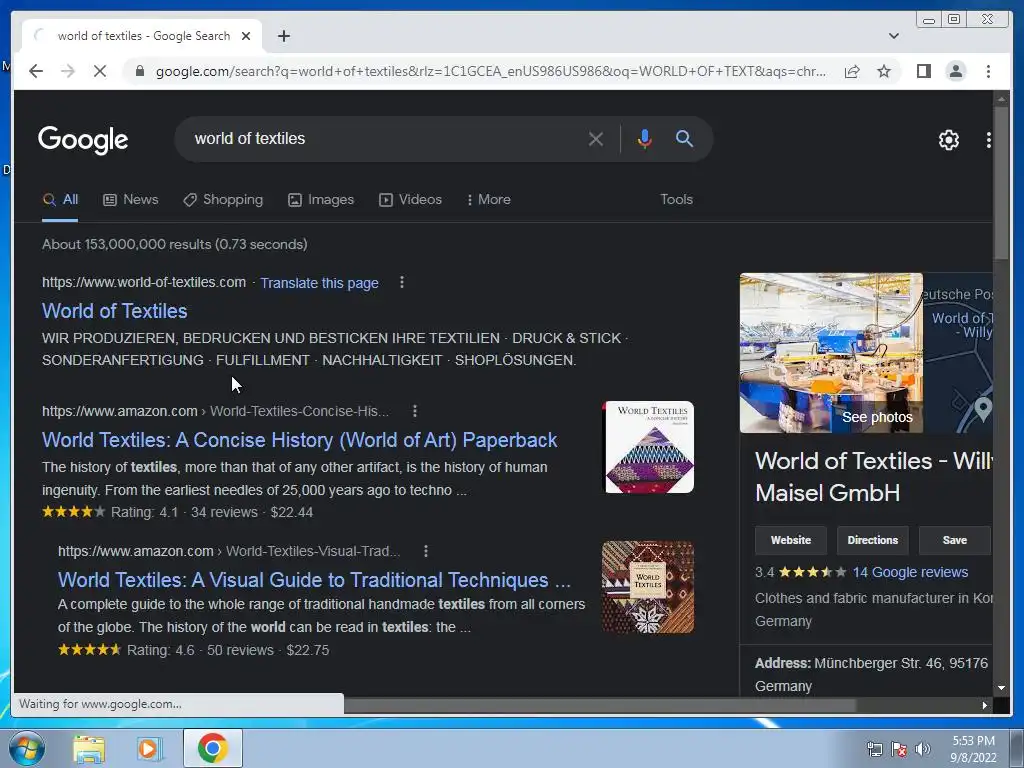
Task: Open the 14 Google reviews link
Action: click(x=910, y=572)
